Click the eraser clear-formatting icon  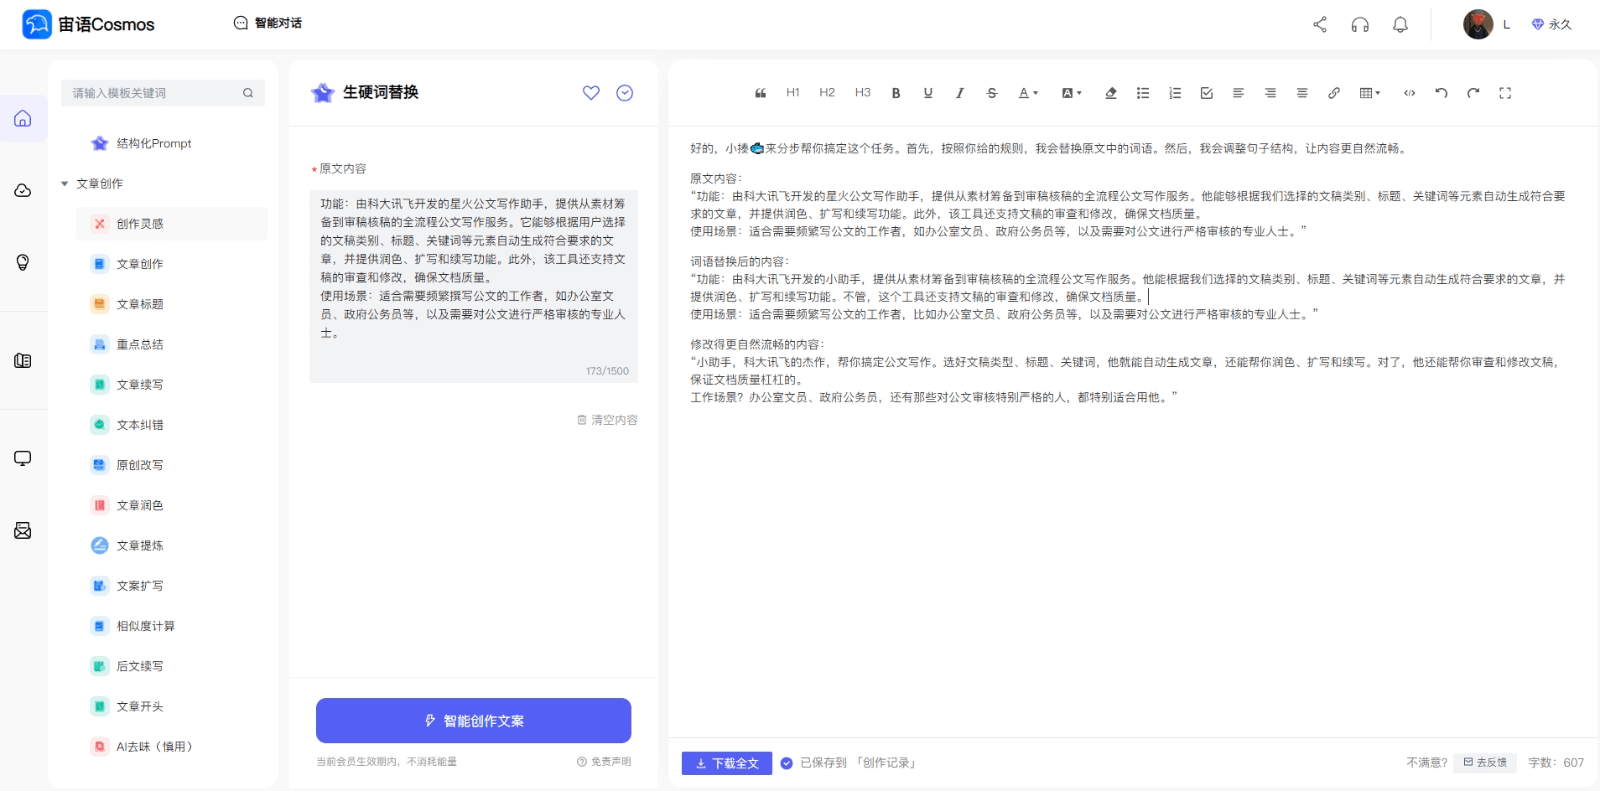coord(1110,93)
